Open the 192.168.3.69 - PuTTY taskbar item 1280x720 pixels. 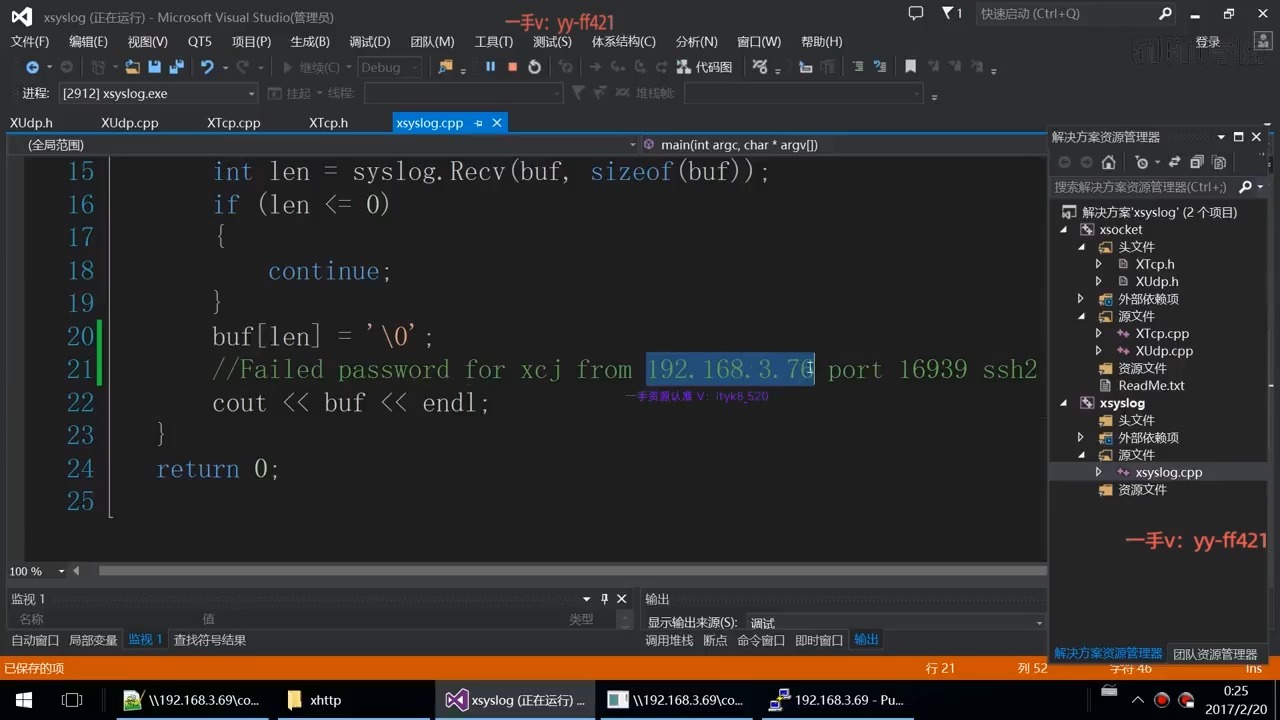[838, 700]
